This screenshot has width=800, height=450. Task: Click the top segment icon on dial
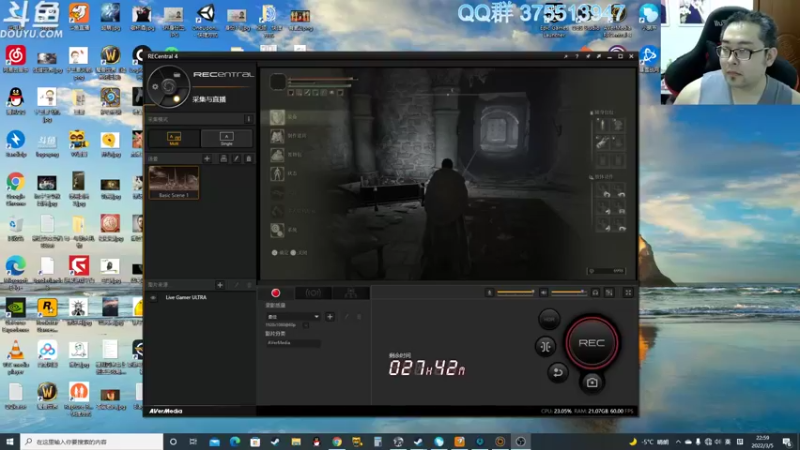point(177,74)
